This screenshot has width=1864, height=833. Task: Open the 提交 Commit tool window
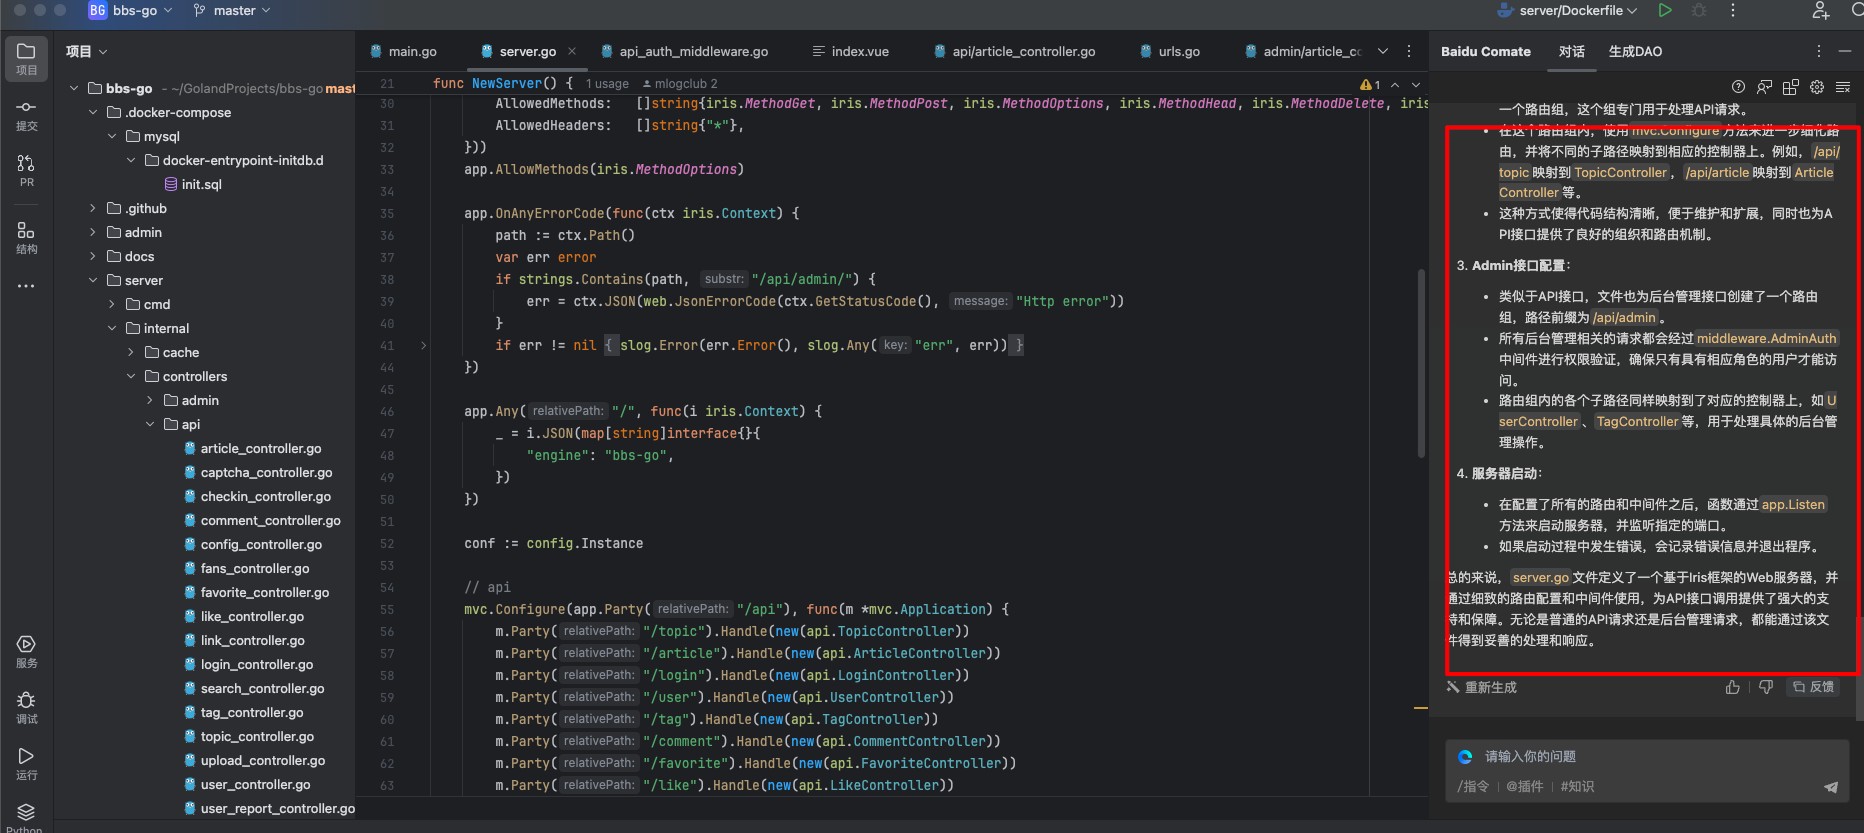(x=26, y=115)
